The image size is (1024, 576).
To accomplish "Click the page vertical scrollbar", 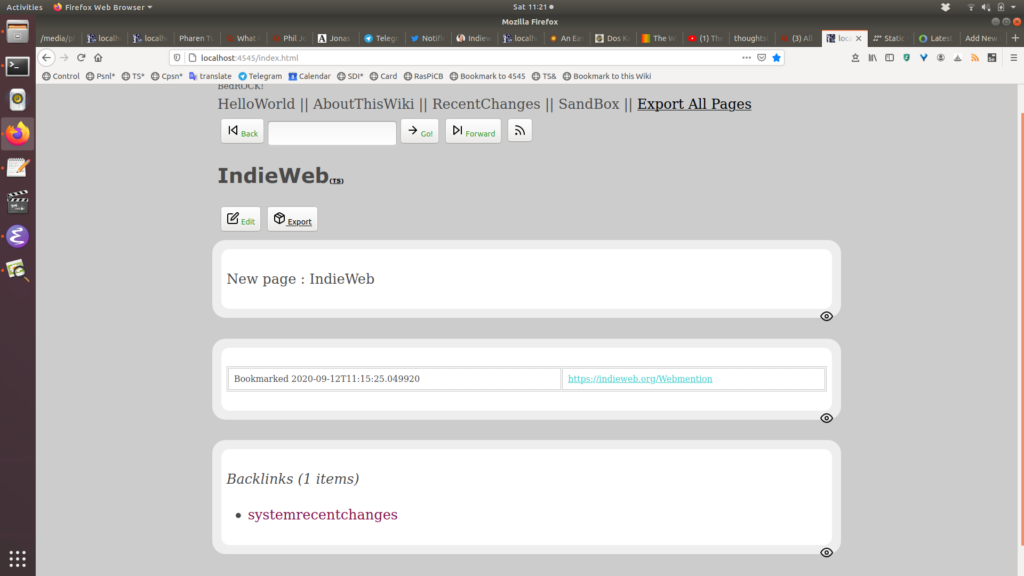I will pyautogui.click(x=1020, y=330).
